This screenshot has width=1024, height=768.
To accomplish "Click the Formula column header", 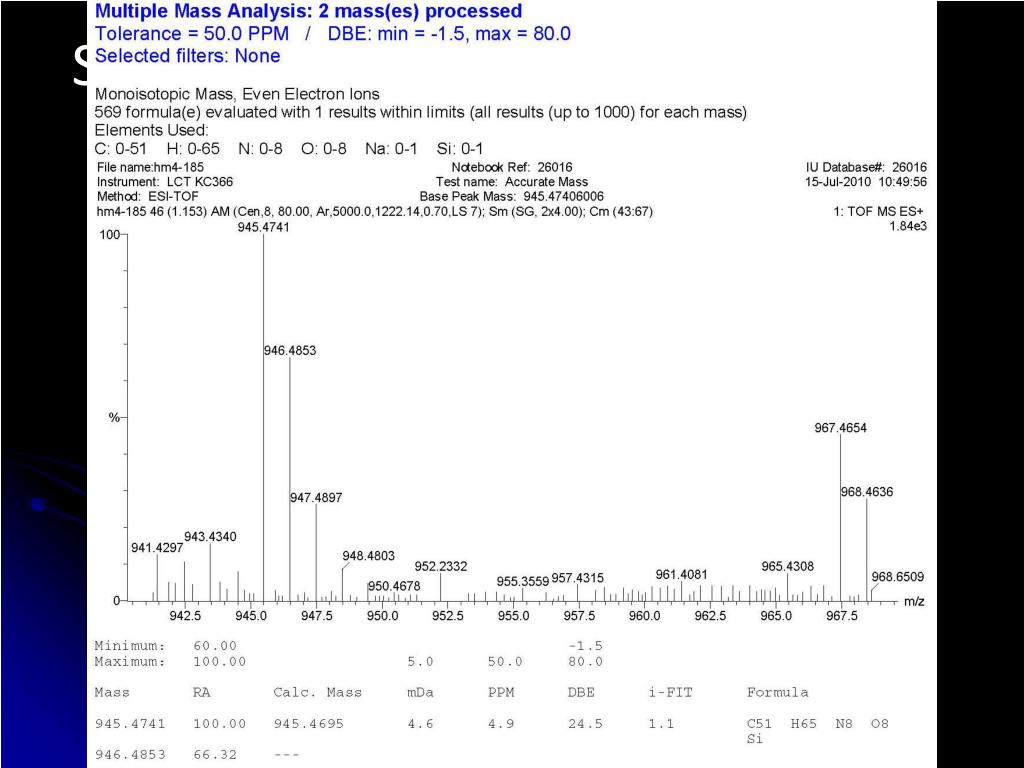I will point(777,692).
